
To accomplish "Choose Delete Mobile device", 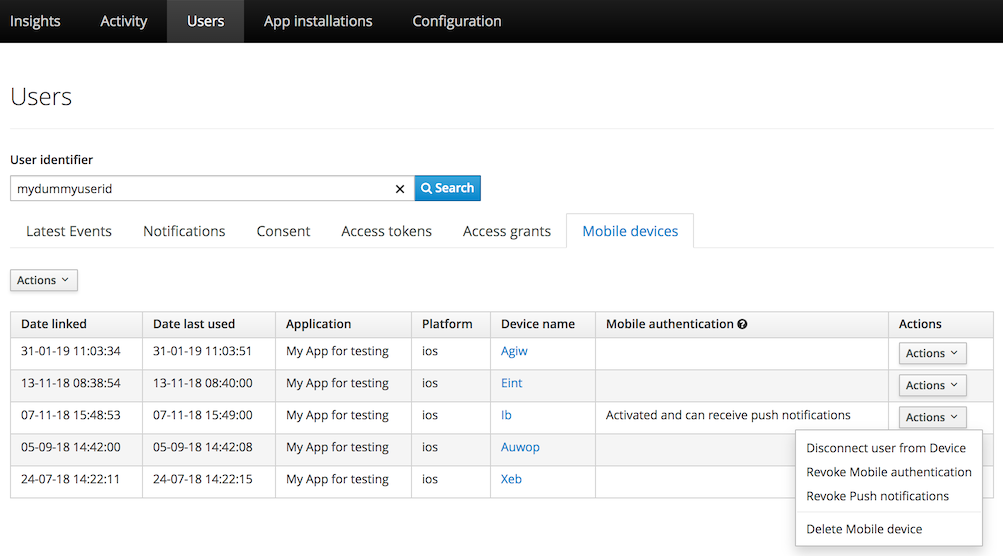I will pos(864,529).
